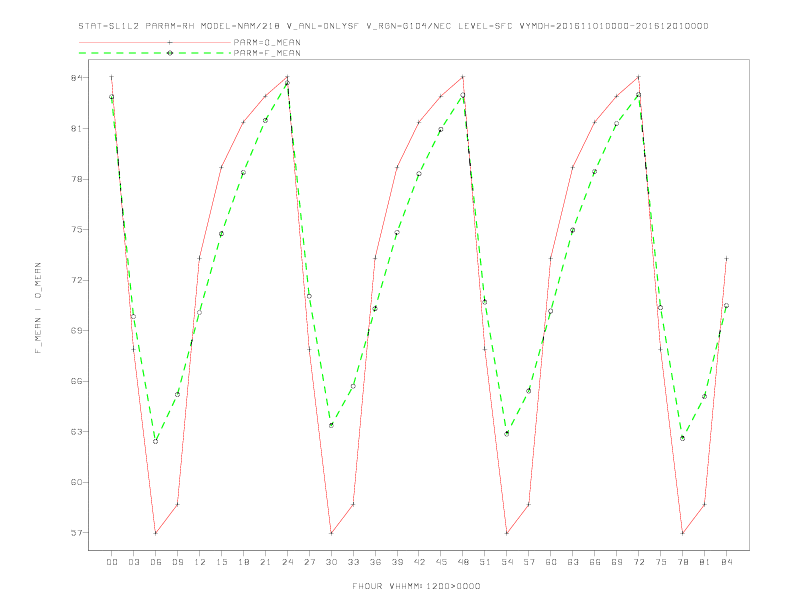Viewport: 792px width, 612px height.
Task: Click x-axis forecast hour label 51
Action: pyautogui.click(x=485, y=562)
